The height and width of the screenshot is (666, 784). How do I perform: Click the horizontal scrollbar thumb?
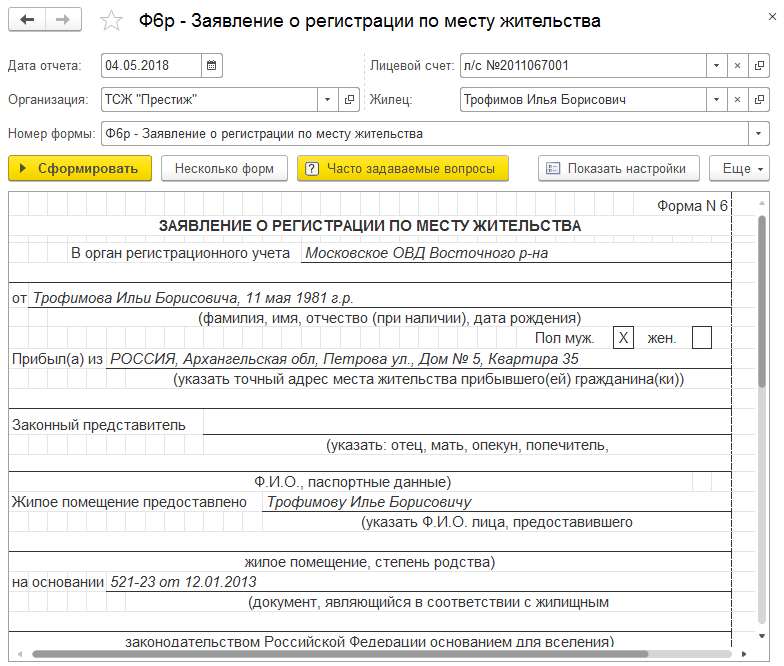tap(340, 654)
